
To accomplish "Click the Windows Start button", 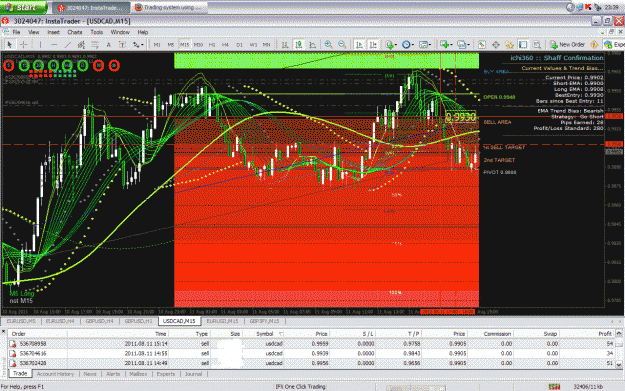I will (x=23, y=7).
